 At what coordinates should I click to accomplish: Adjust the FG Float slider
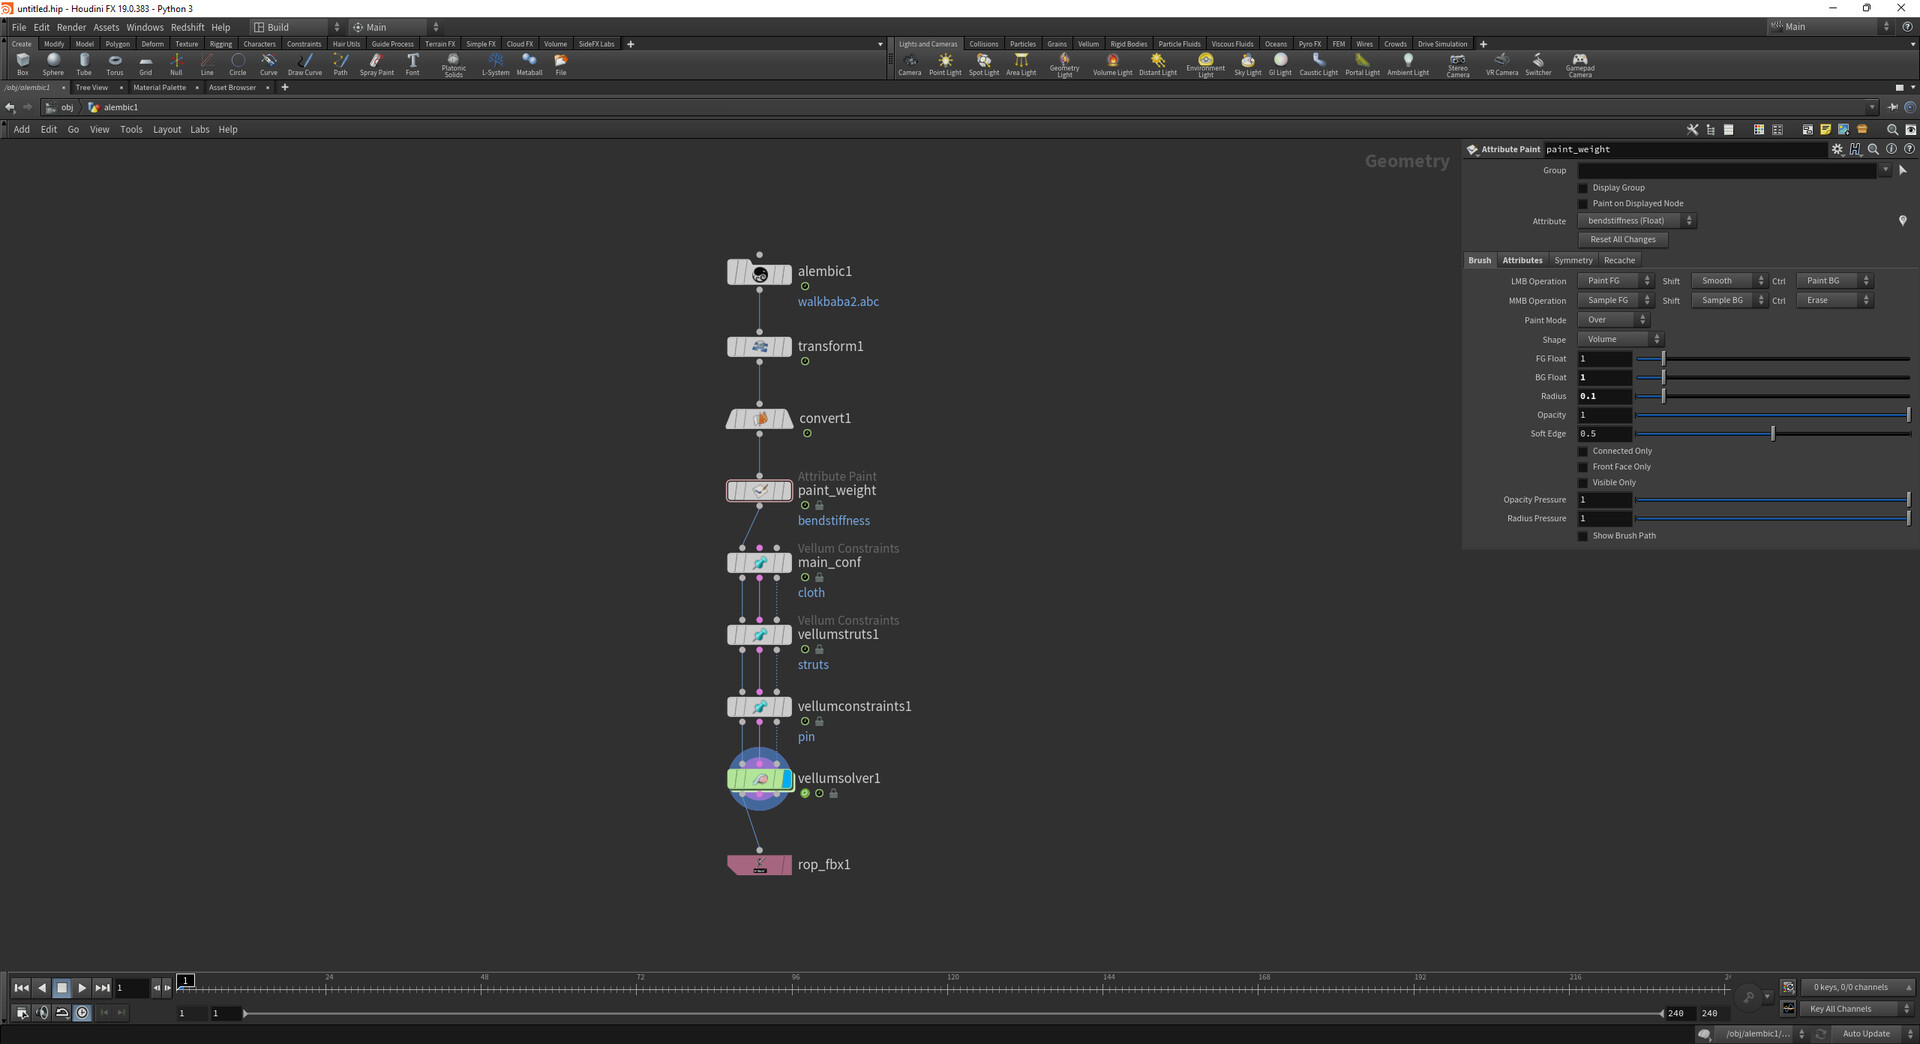click(1772, 358)
